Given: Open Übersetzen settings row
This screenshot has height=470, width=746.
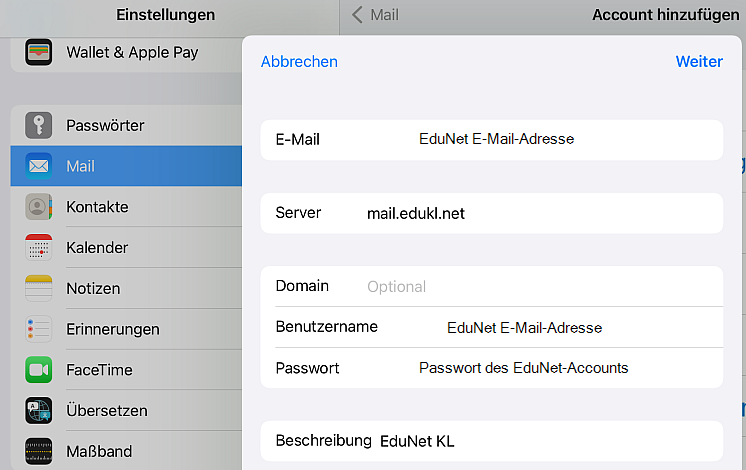Looking at the screenshot, I should coord(126,411).
